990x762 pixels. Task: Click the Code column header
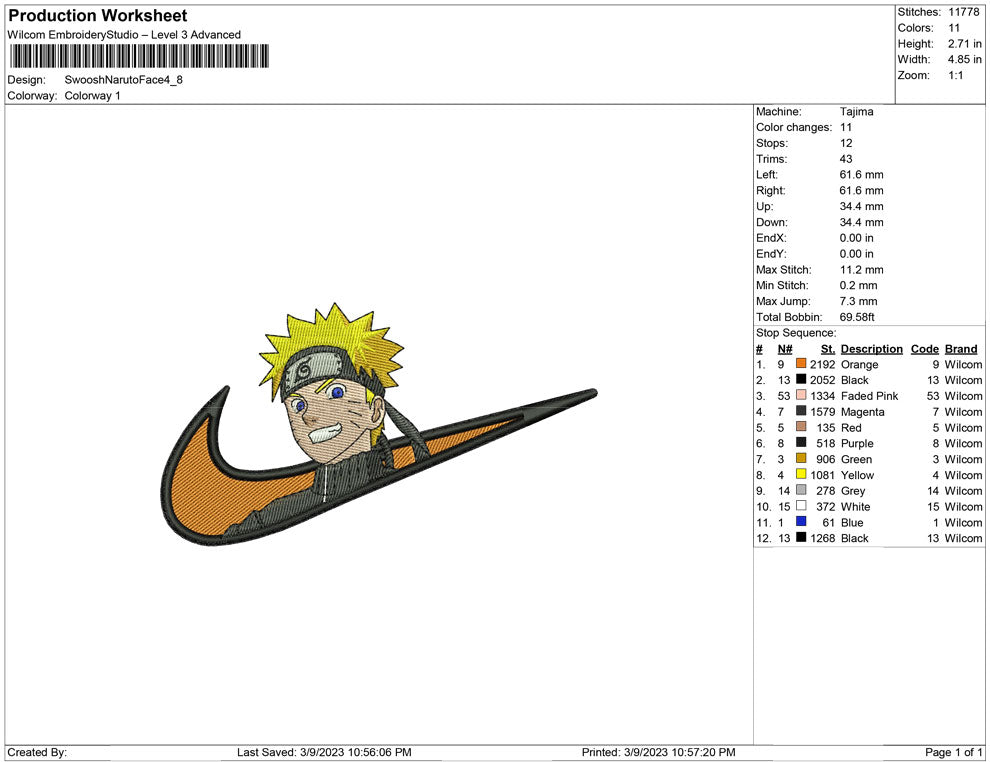click(925, 348)
